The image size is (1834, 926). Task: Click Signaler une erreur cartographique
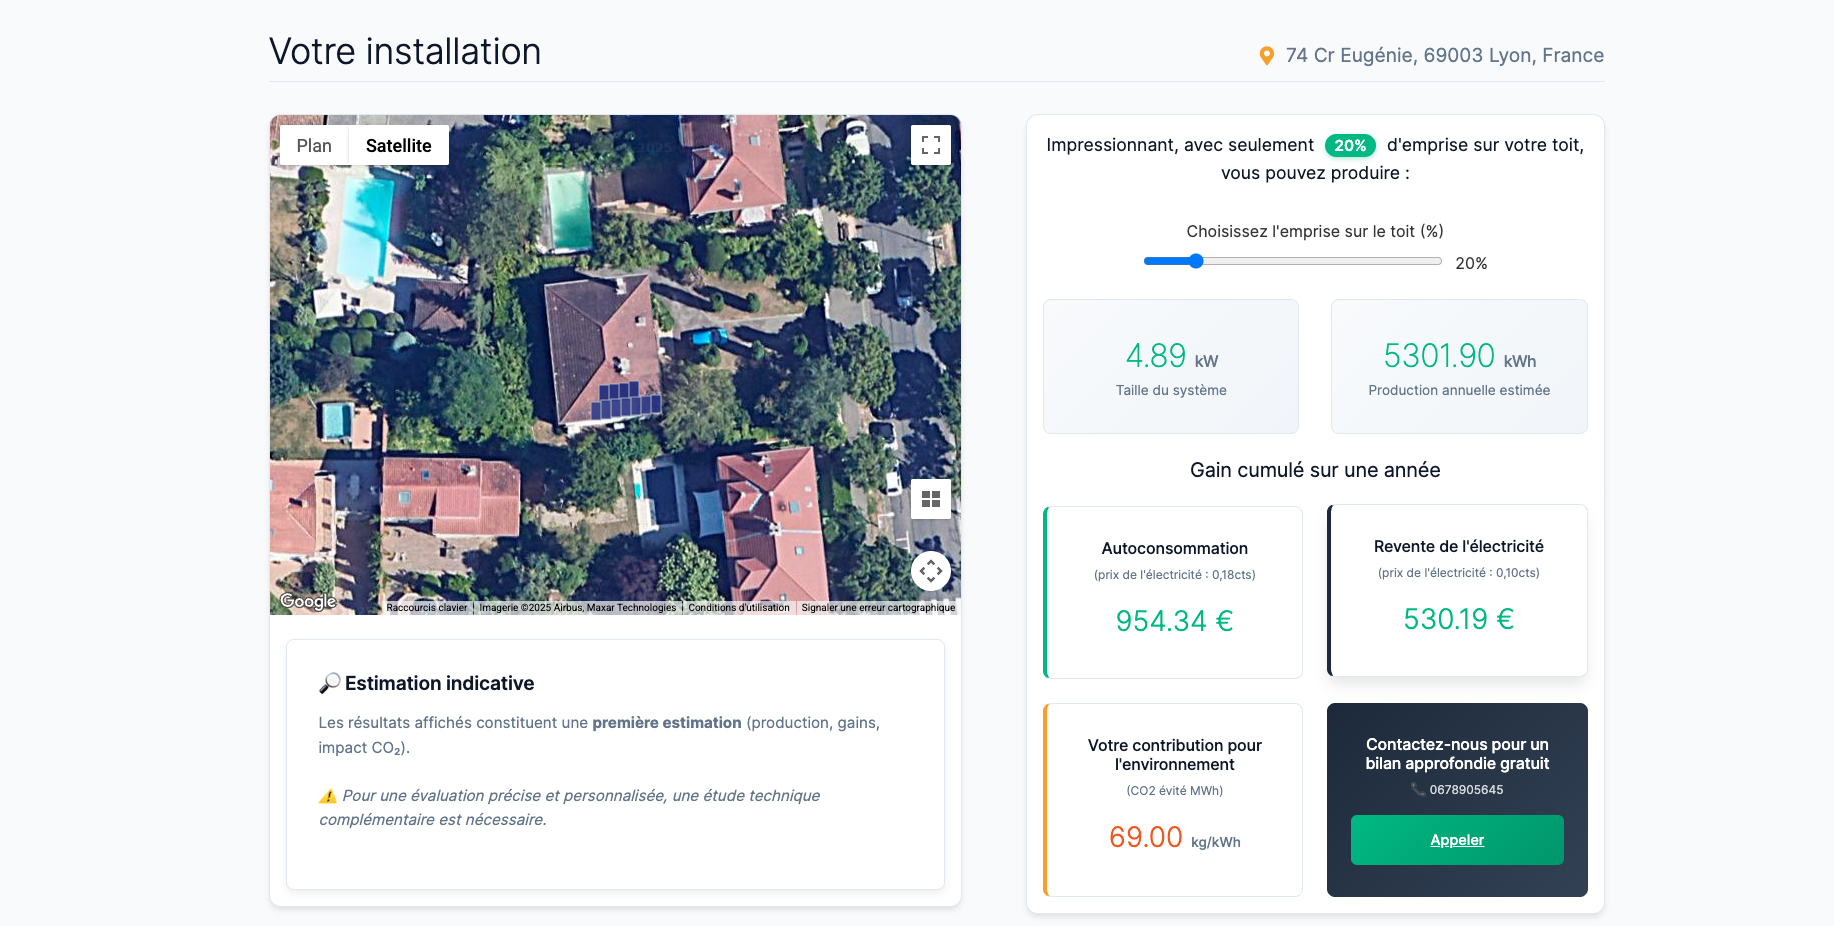pyautogui.click(x=877, y=607)
